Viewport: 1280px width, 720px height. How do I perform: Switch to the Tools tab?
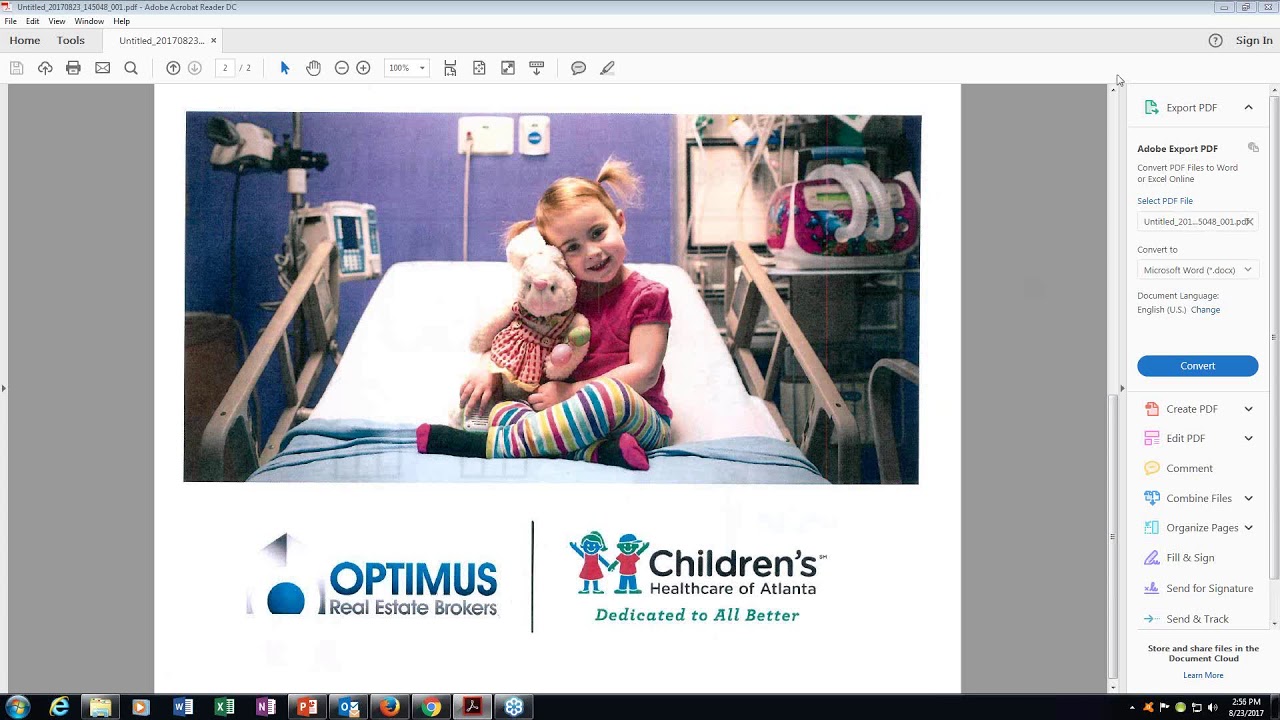click(71, 41)
